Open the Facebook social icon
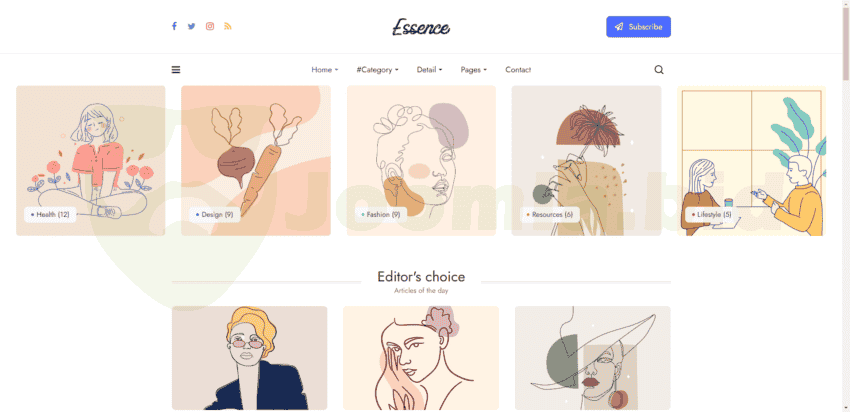 tap(174, 26)
